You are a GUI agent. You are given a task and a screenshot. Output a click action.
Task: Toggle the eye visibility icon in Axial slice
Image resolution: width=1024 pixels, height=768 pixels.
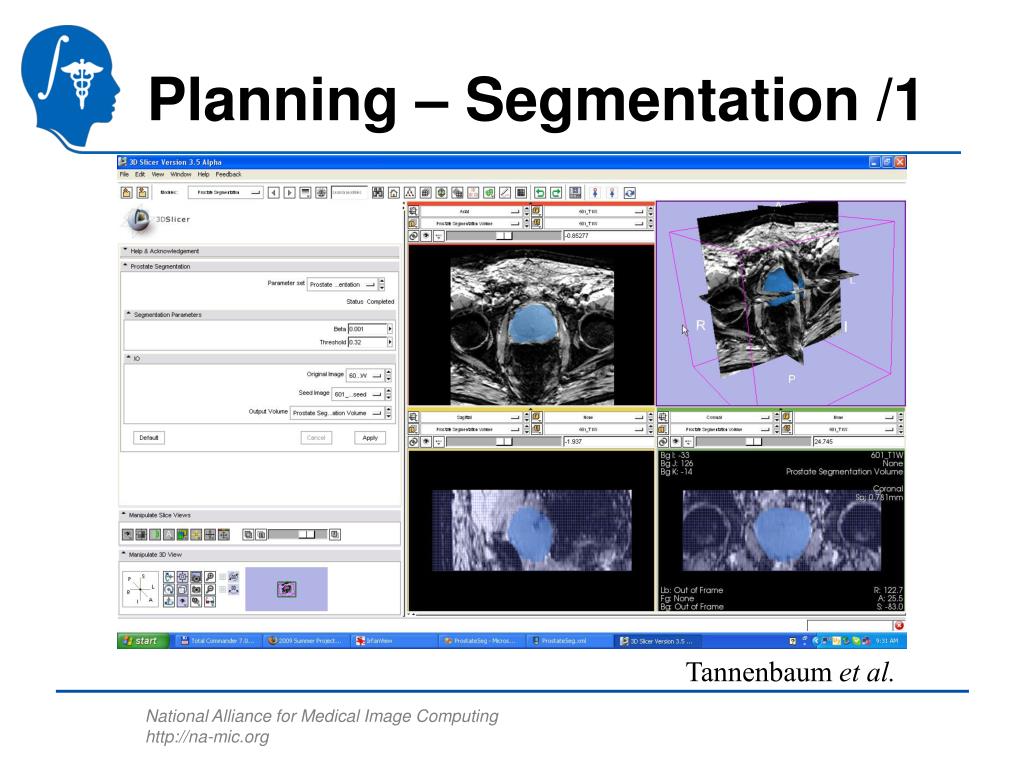point(426,236)
